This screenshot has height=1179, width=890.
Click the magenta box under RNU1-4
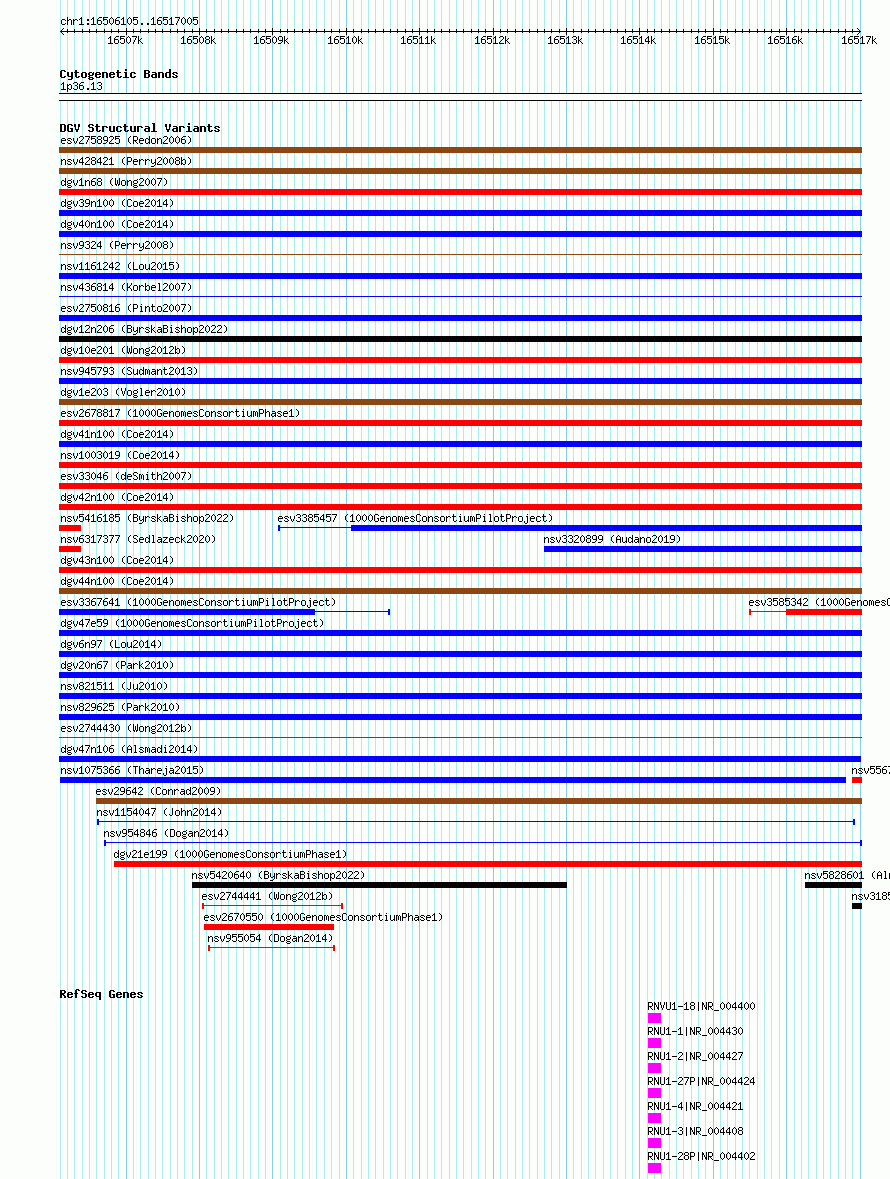coord(654,1118)
